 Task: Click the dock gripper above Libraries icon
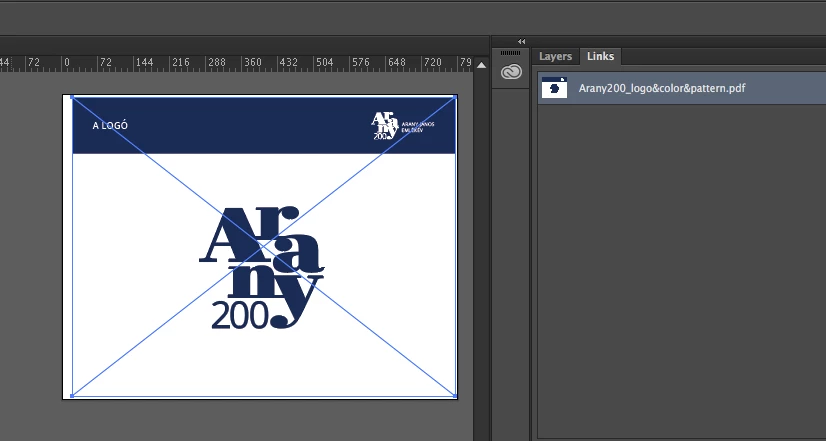pyautogui.click(x=510, y=53)
